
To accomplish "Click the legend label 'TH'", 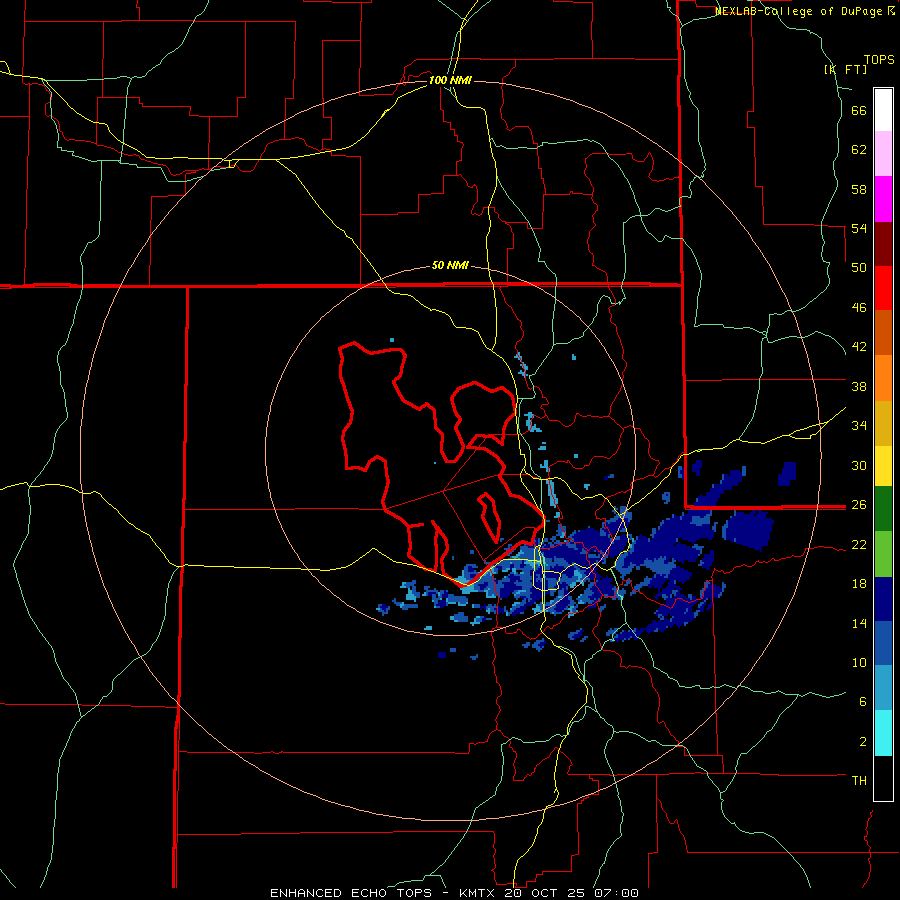I will coord(859,781).
